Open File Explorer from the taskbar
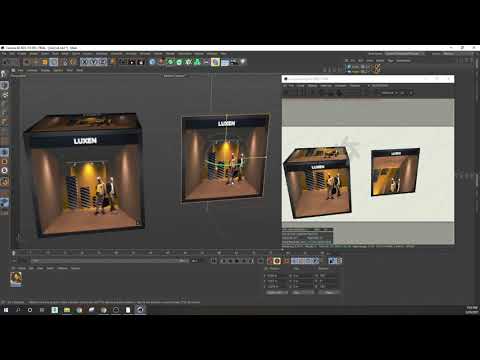Image resolution: width=480 pixels, height=360 pixels. coord(67,310)
